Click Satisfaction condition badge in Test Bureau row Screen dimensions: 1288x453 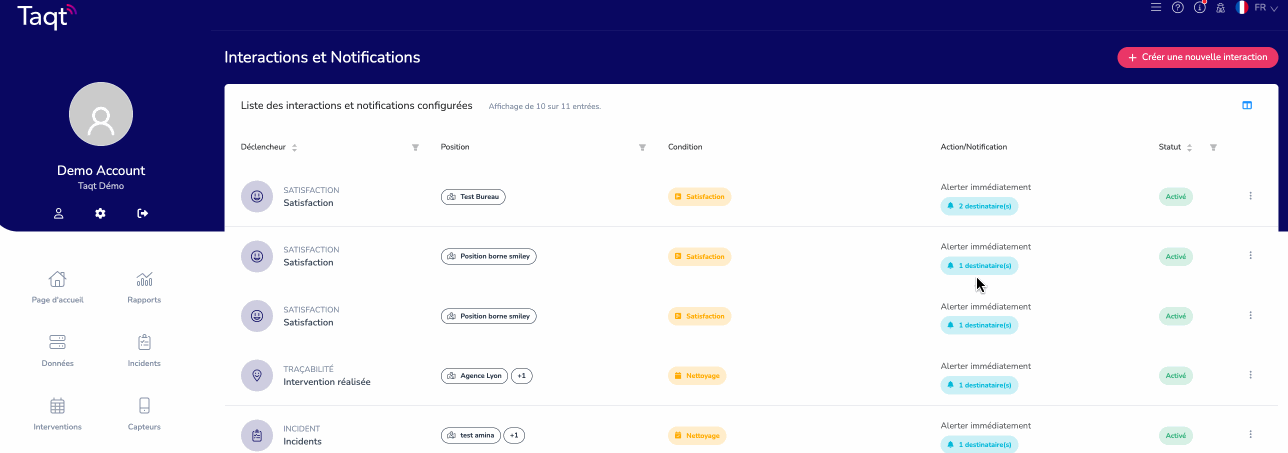[699, 197]
